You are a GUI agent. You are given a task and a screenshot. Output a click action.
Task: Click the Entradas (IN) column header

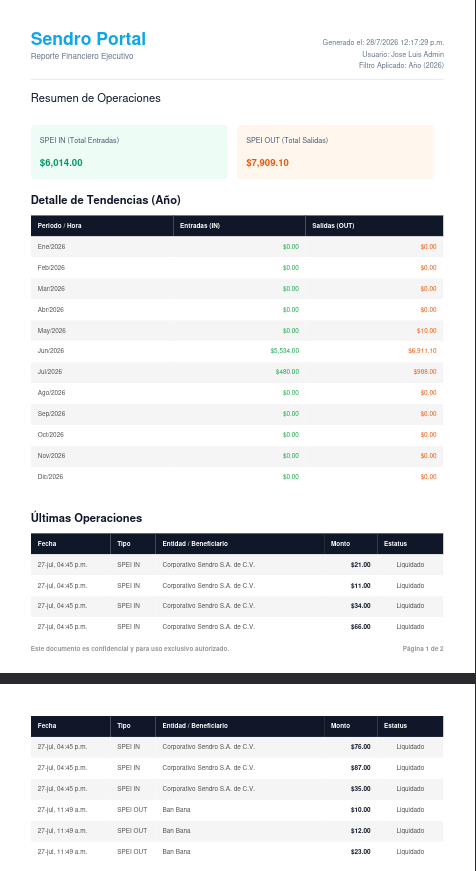239,226
